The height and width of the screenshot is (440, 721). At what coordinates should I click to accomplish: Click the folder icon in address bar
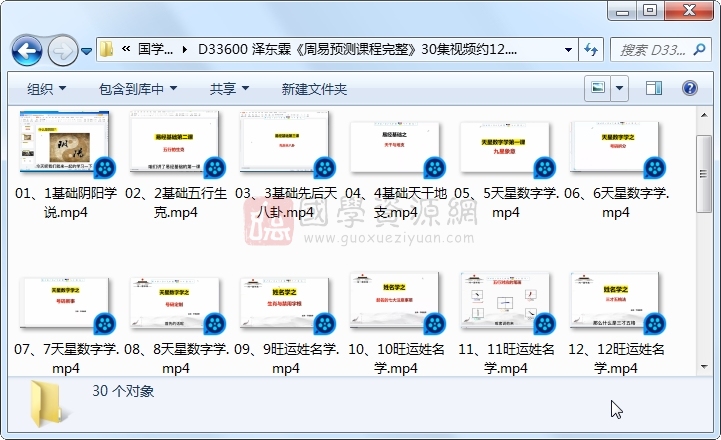(x=107, y=49)
